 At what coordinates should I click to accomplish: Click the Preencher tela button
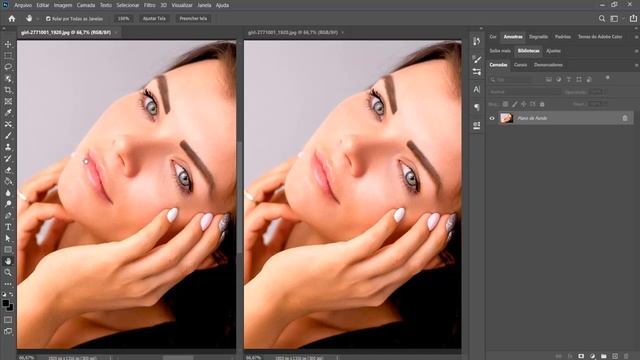coord(193,19)
